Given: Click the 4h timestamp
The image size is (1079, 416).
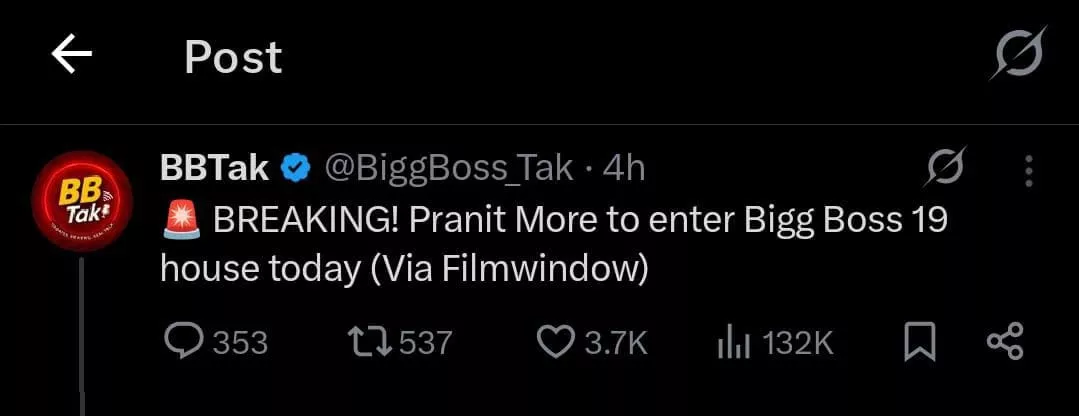Looking at the screenshot, I should [x=624, y=169].
